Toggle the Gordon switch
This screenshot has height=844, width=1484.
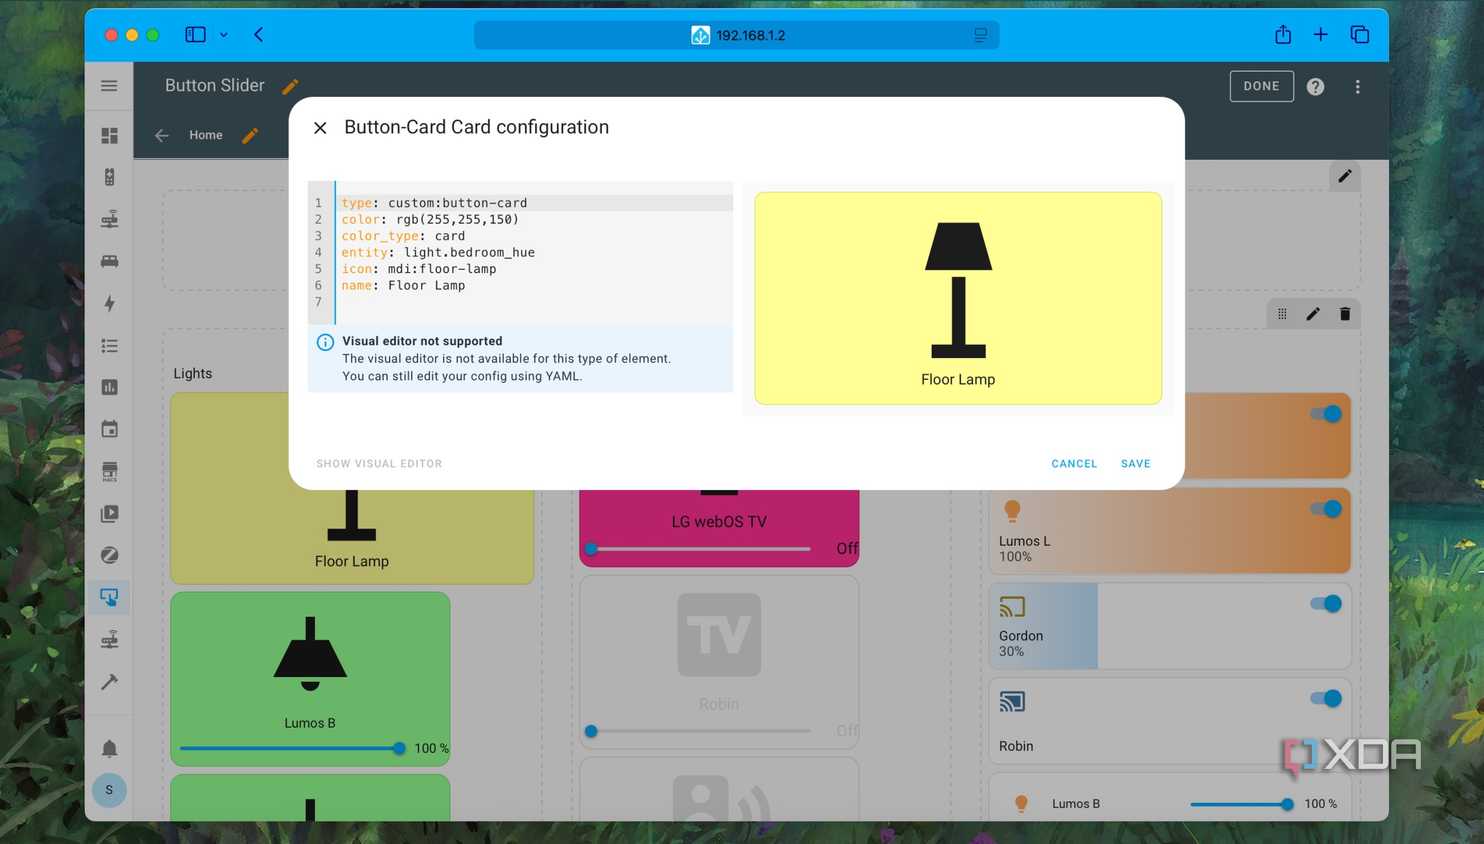[x=1326, y=604]
